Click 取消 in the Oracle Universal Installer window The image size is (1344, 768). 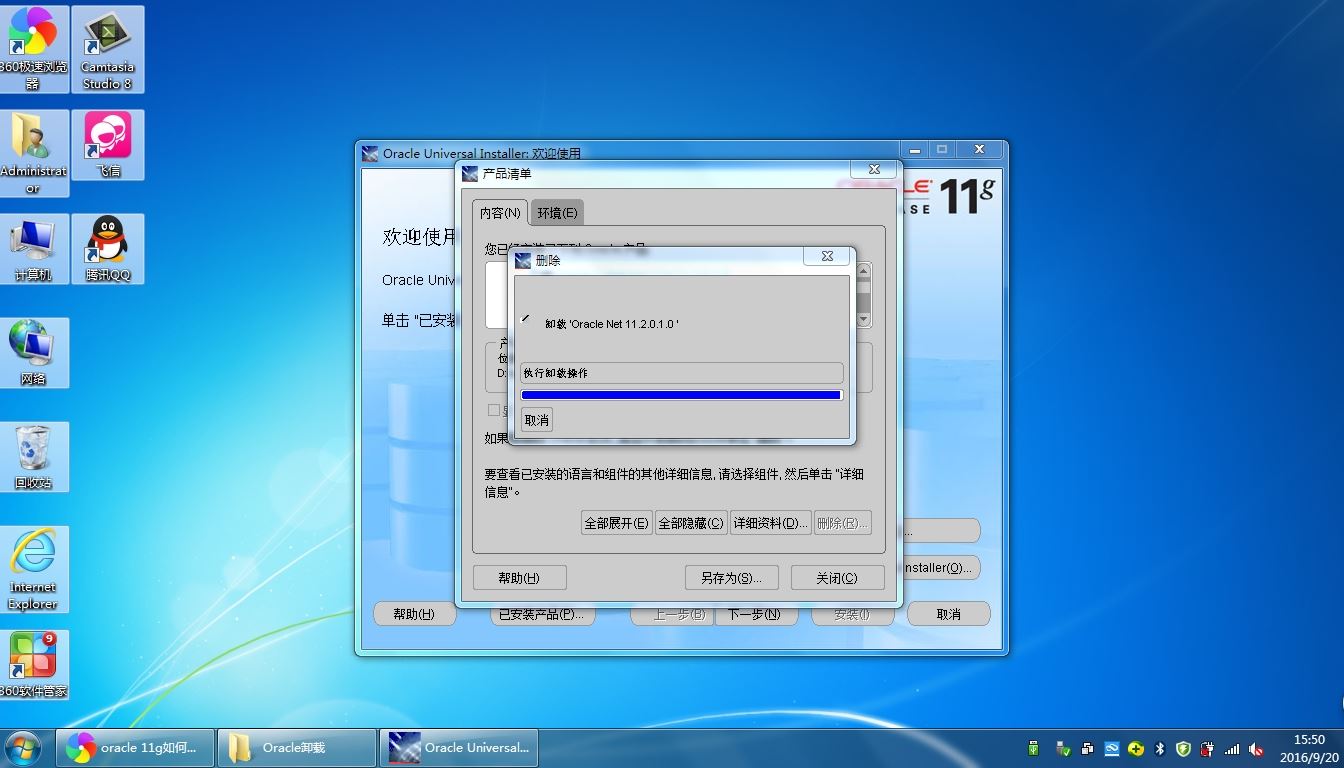948,614
